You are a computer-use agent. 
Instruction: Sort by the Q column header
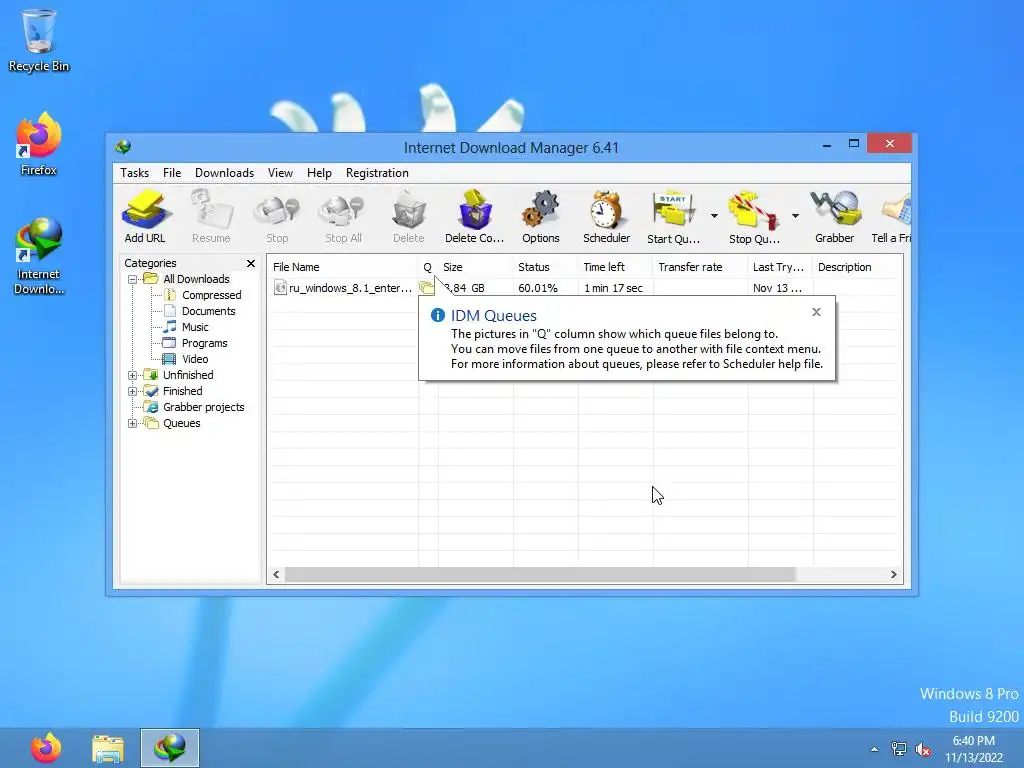pyautogui.click(x=428, y=267)
